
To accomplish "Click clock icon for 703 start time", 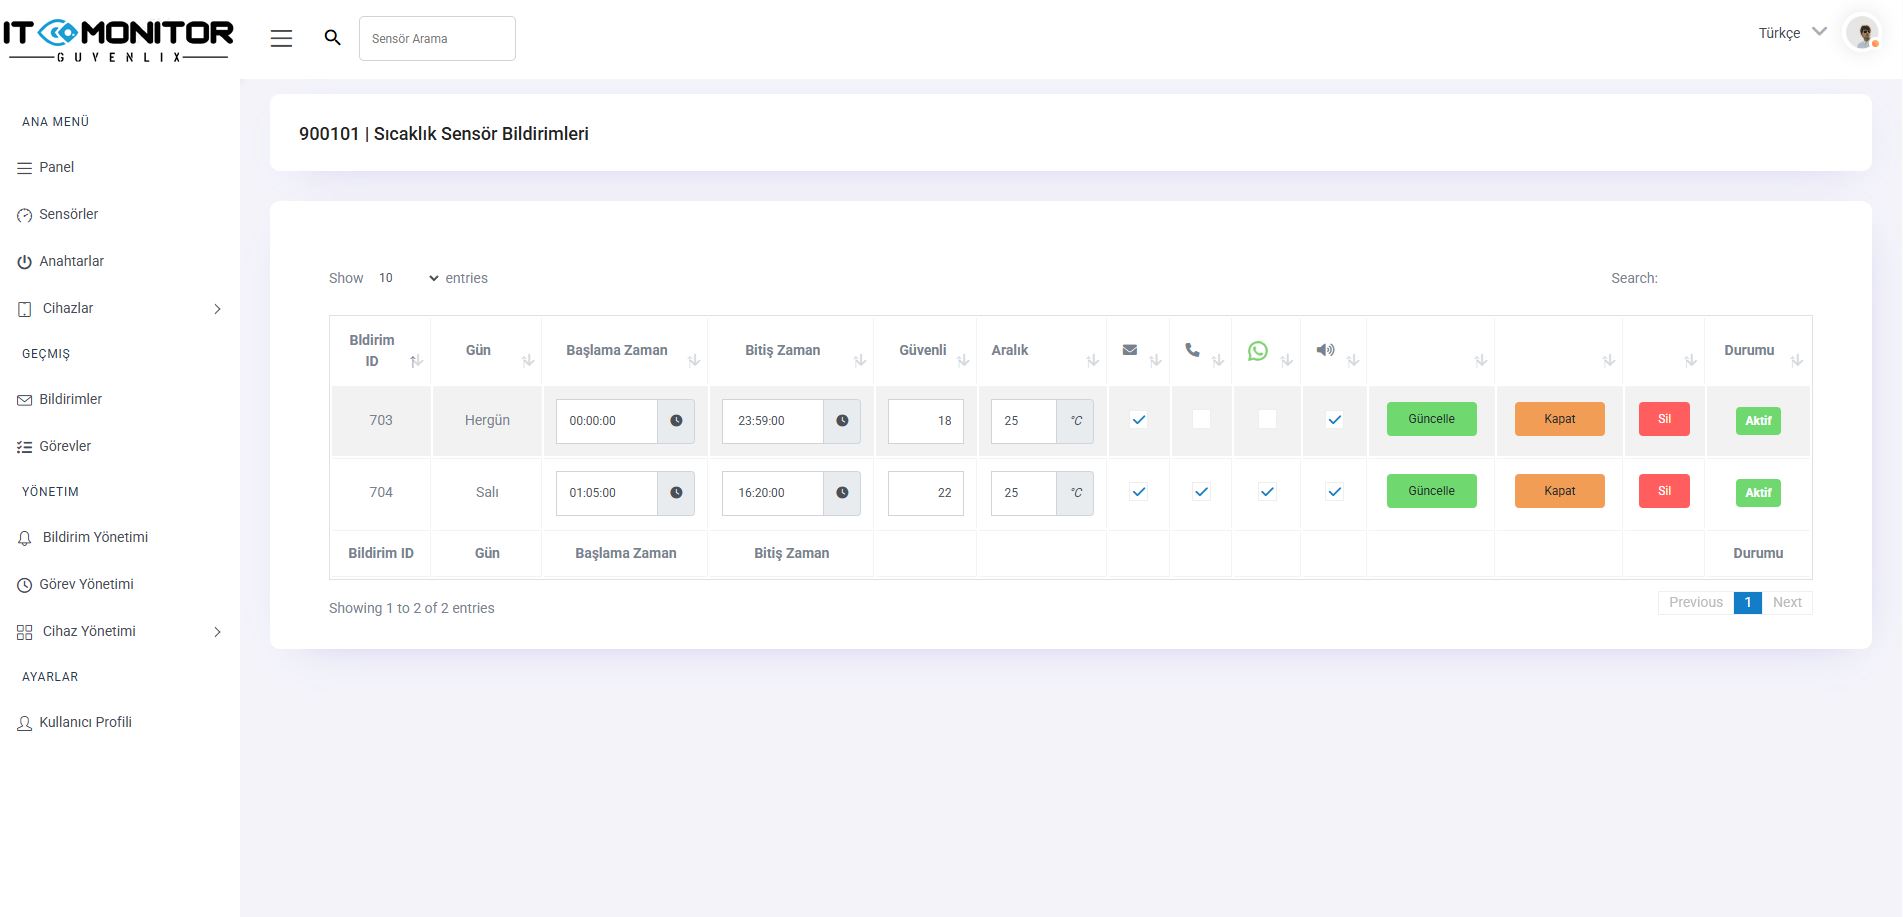I will click(676, 421).
